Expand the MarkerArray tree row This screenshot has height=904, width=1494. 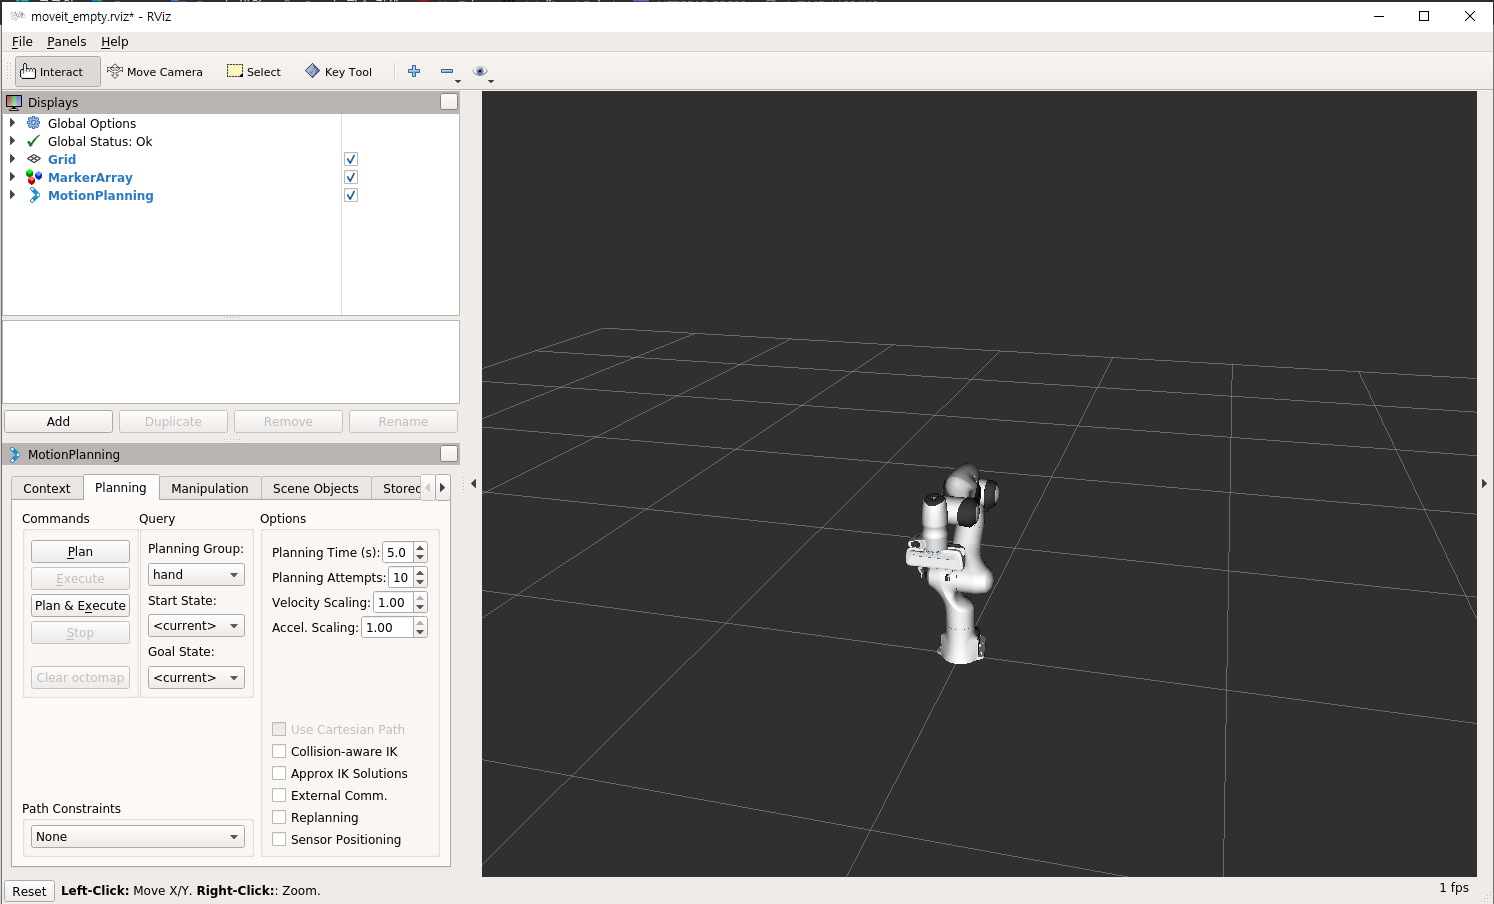12,177
